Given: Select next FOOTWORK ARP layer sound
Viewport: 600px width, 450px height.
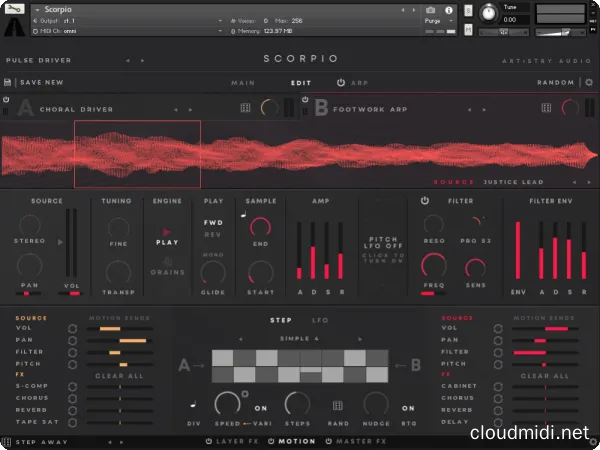Looking at the screenshot, I should point(484,110).
